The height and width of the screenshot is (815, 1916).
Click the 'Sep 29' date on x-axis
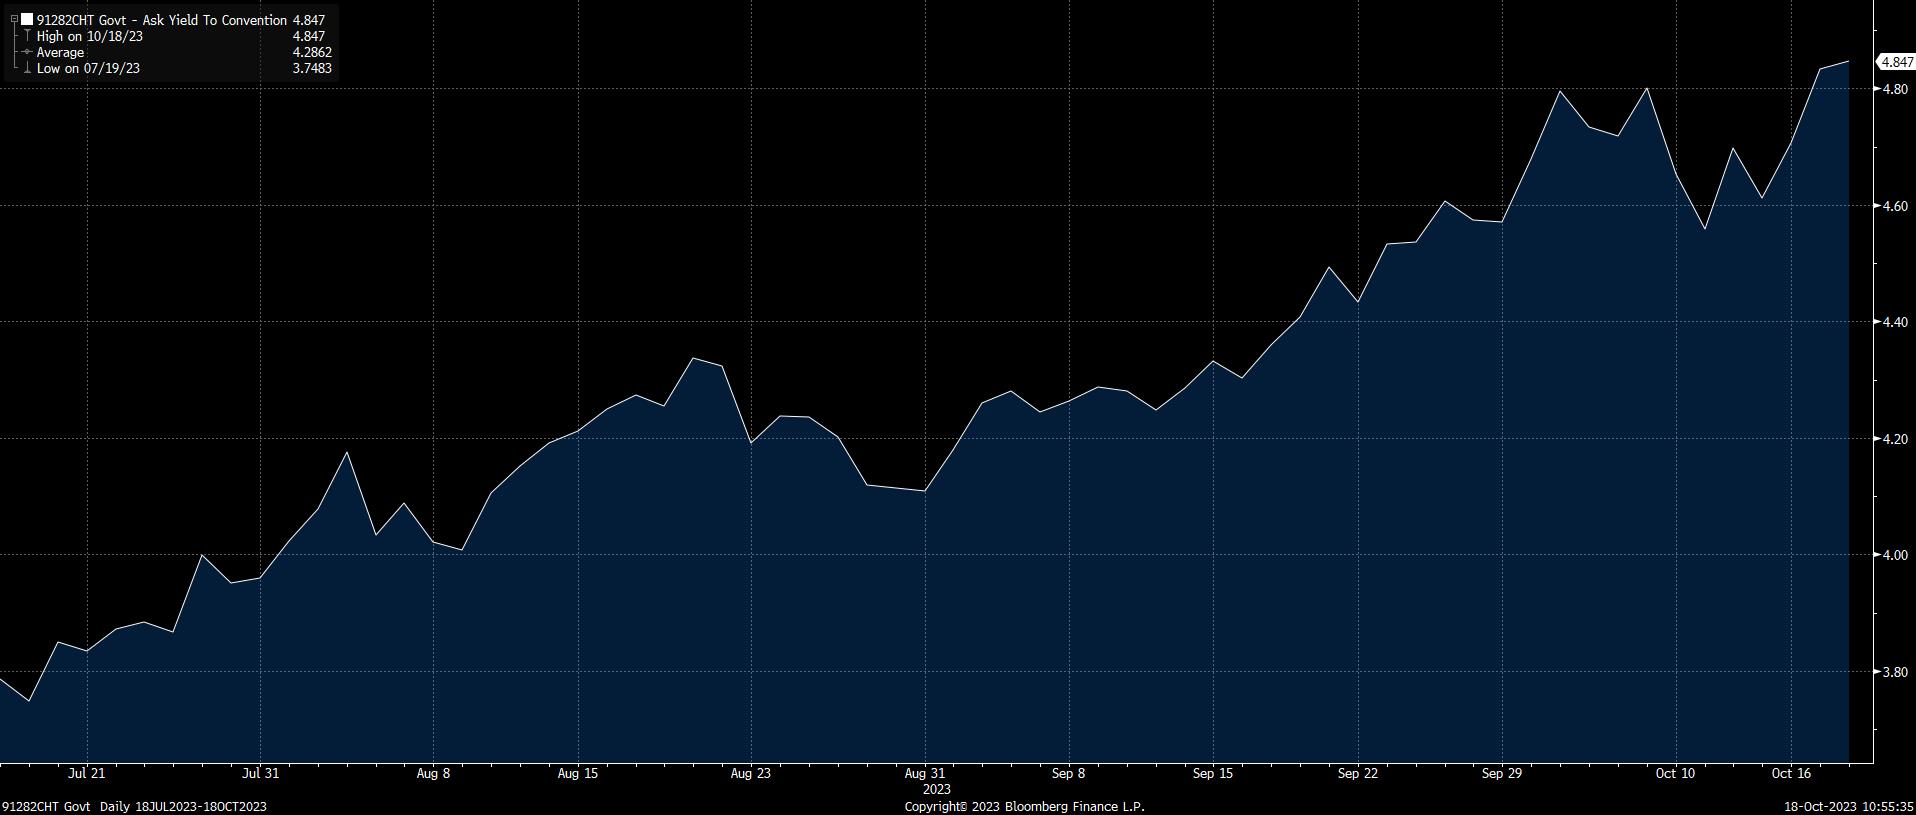1502,773
